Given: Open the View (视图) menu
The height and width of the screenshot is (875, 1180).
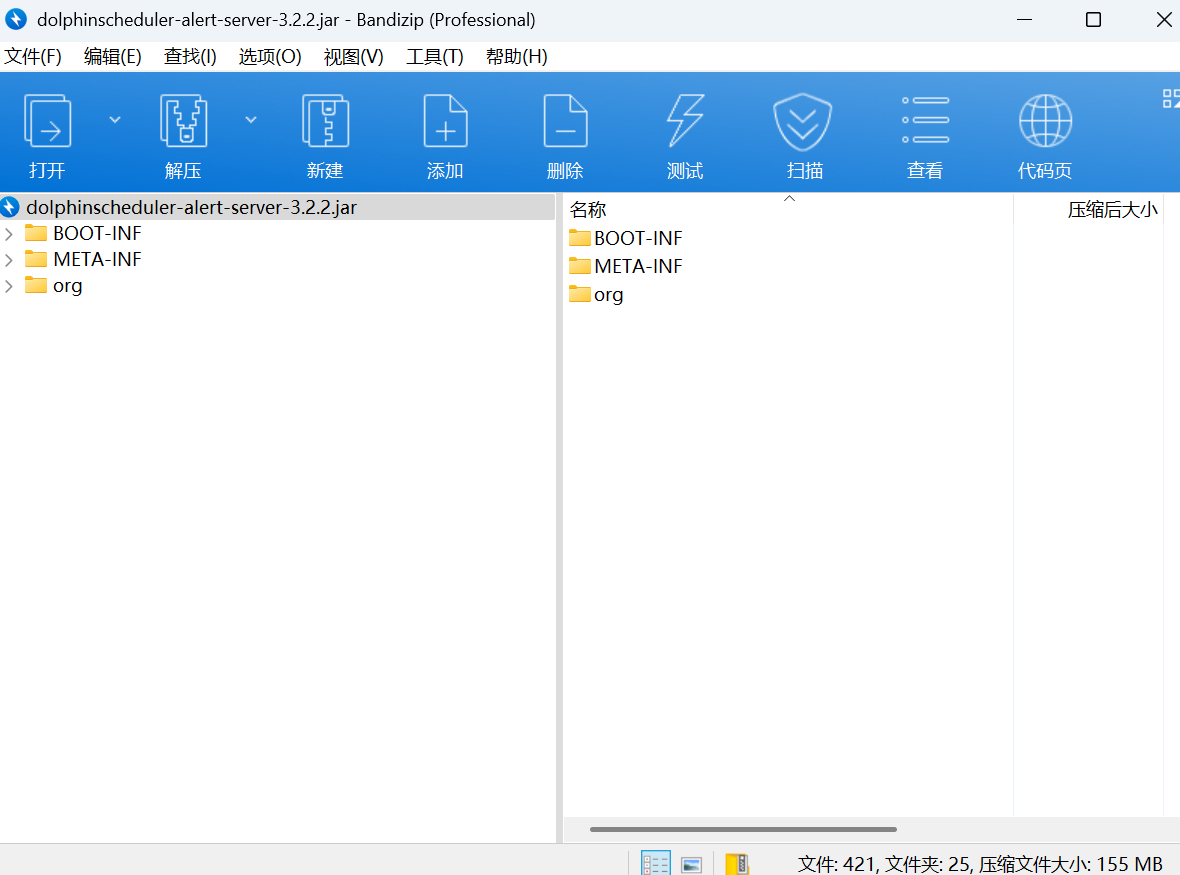Looking at the screenshot, I should (x=354, y=56).
